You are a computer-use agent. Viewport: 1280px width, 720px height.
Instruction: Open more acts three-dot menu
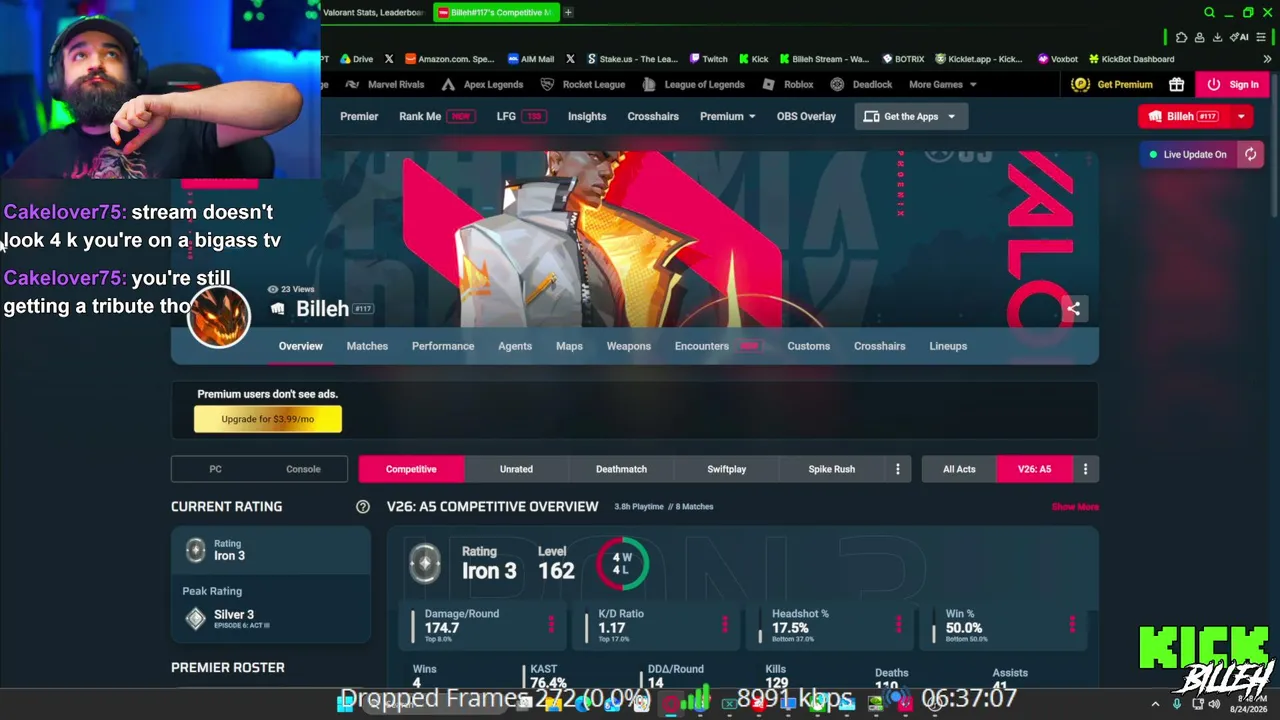click(x=1085, y=469)
